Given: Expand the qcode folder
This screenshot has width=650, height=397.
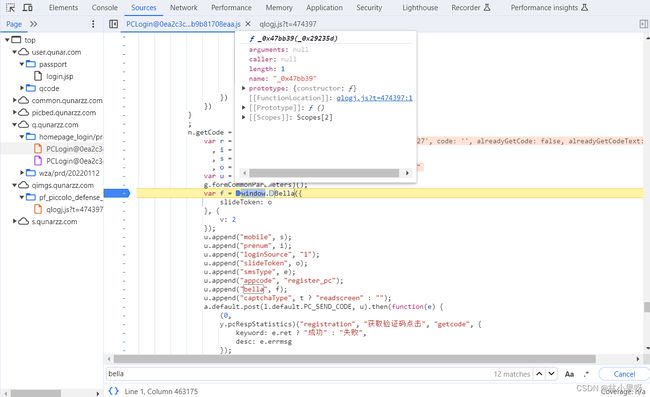Looking at the screenshot, I should coord(22,88).
